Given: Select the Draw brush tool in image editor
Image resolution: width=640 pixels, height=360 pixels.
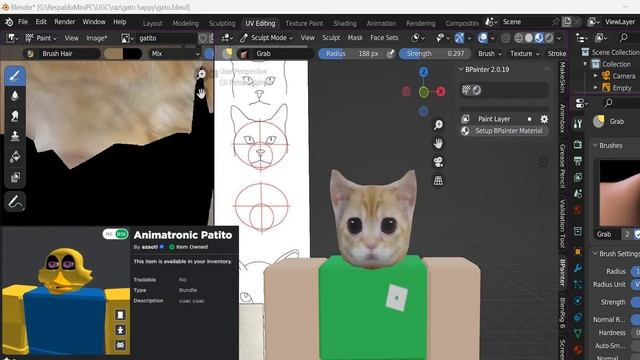Looking at the screenshot, I should point(15,76).
